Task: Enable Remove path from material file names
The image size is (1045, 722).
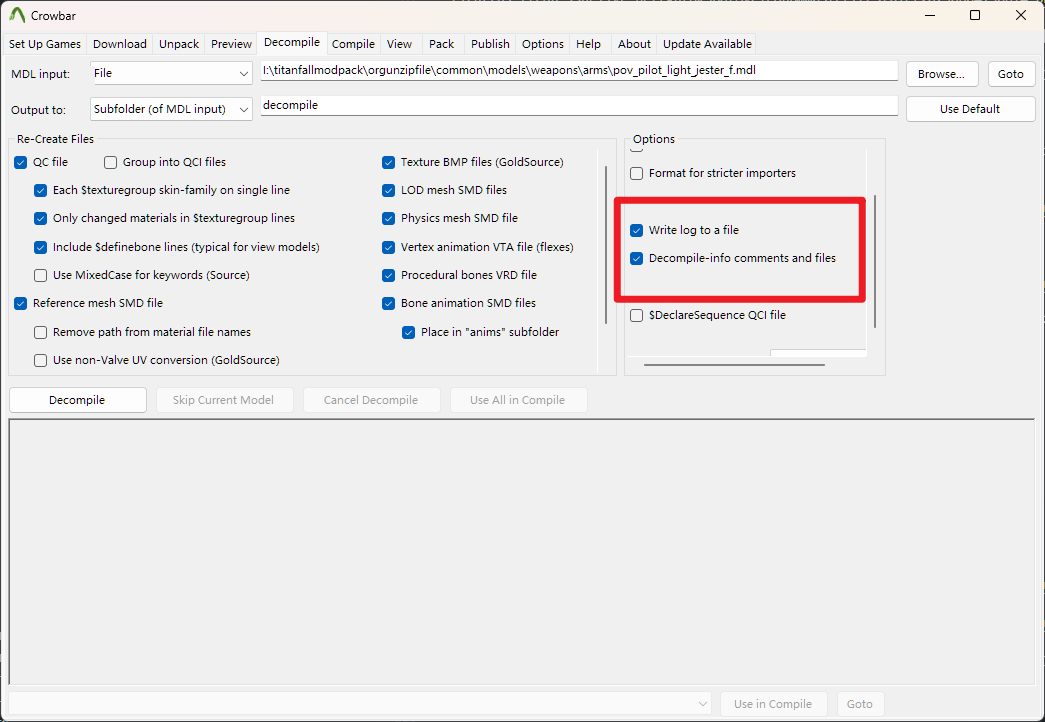Action: 41,332
